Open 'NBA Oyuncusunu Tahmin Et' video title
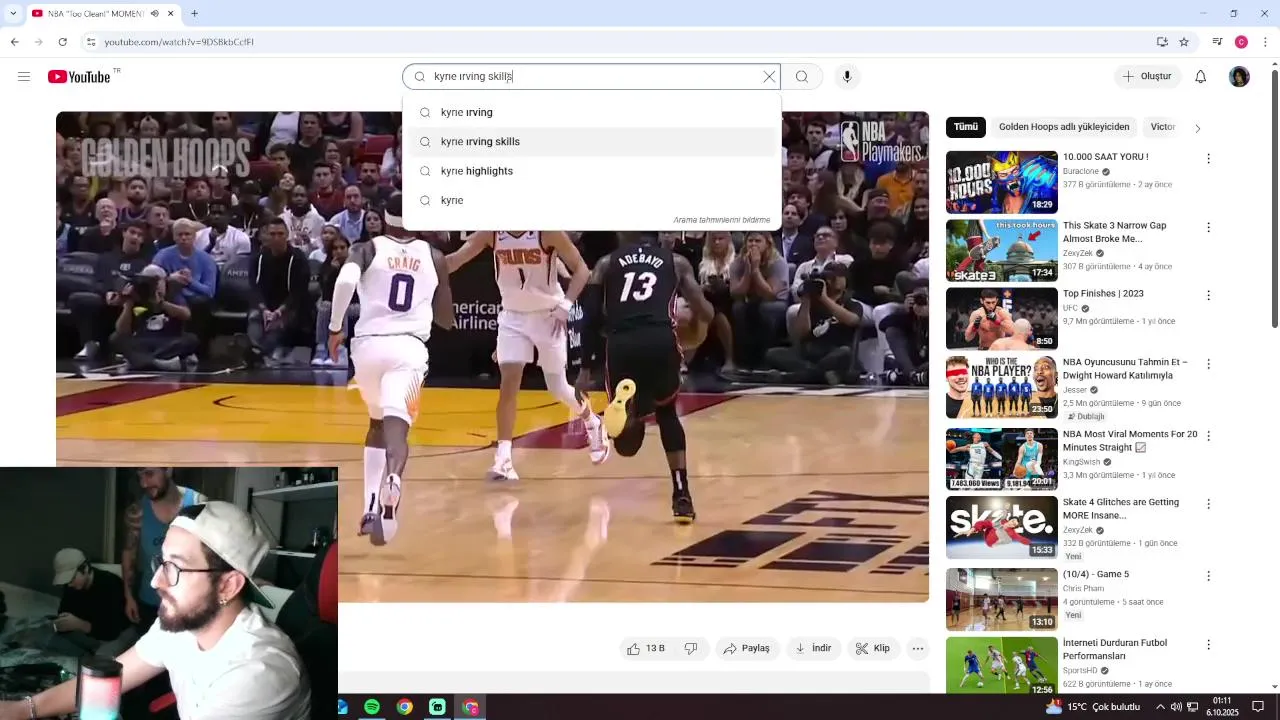 (x=1125, y=369)
